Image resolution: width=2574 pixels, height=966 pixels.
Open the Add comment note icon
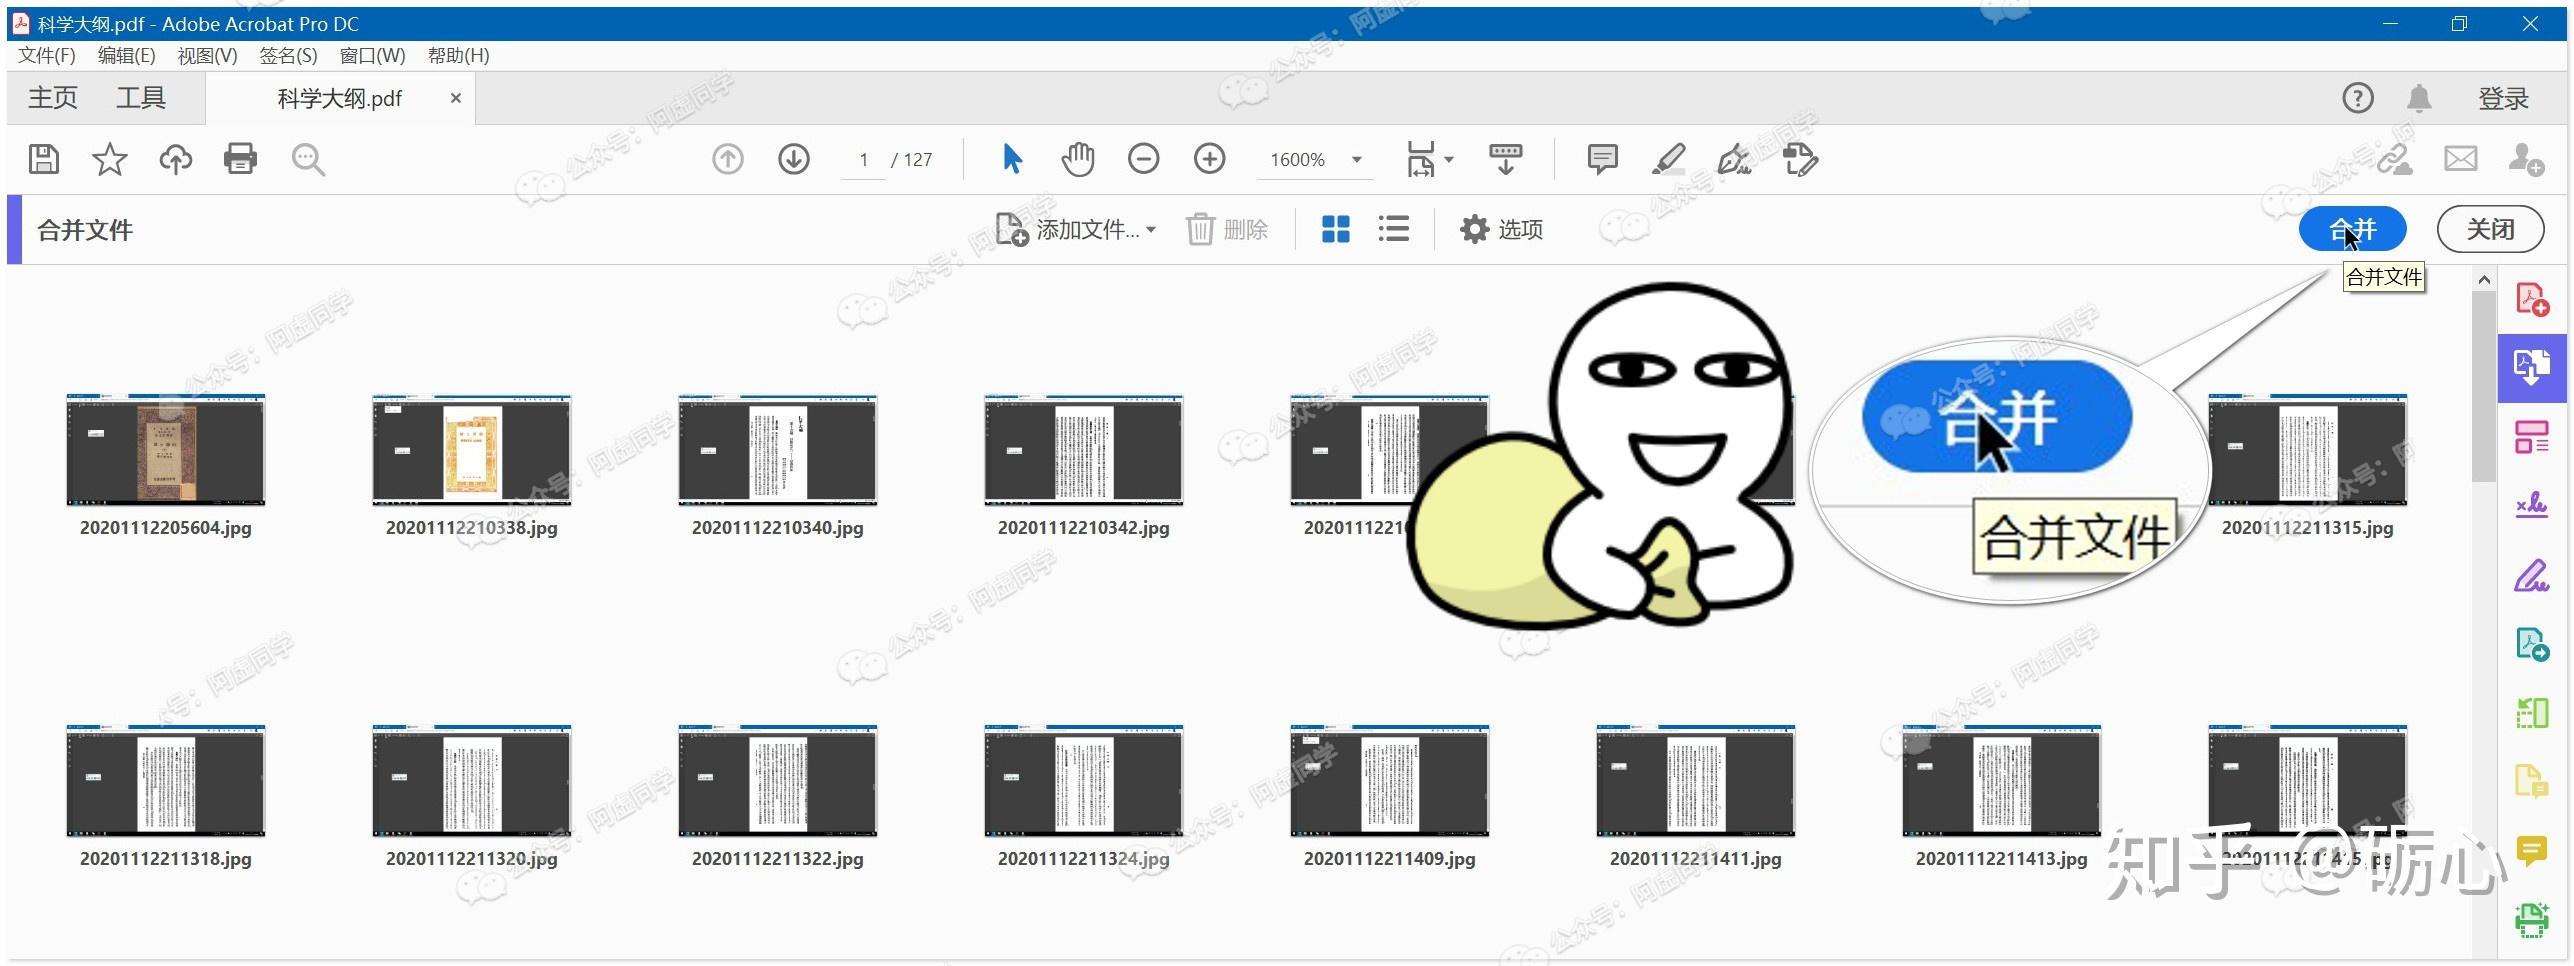pos(1602,159)
